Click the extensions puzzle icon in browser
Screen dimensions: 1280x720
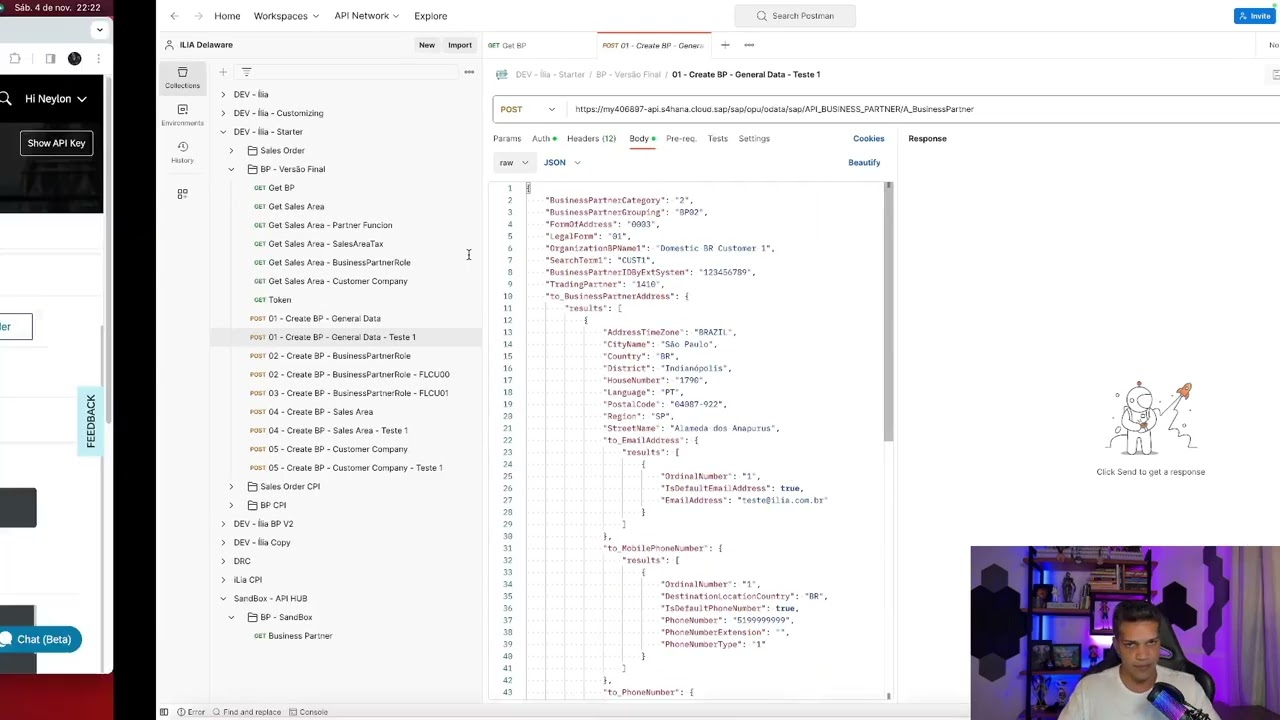point(15,59)
